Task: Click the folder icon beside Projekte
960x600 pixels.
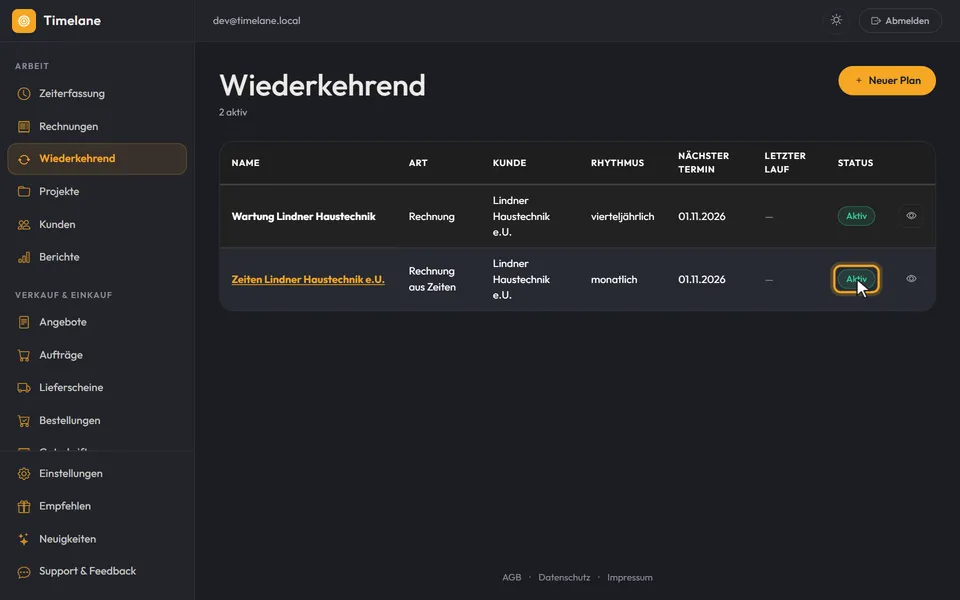Action: point(24,192)
